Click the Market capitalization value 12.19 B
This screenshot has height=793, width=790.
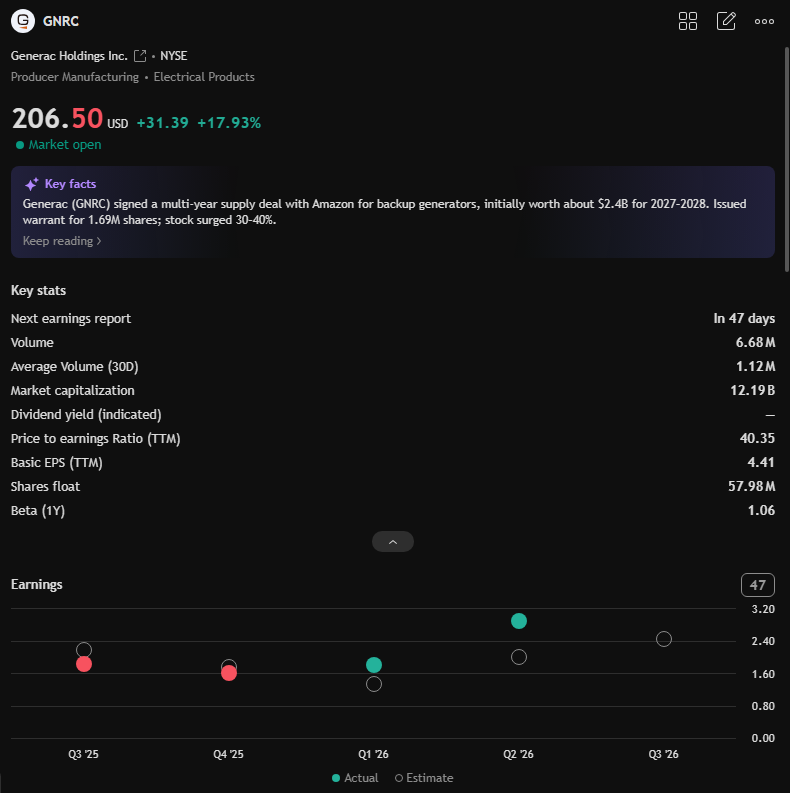[x=753, y=390]
